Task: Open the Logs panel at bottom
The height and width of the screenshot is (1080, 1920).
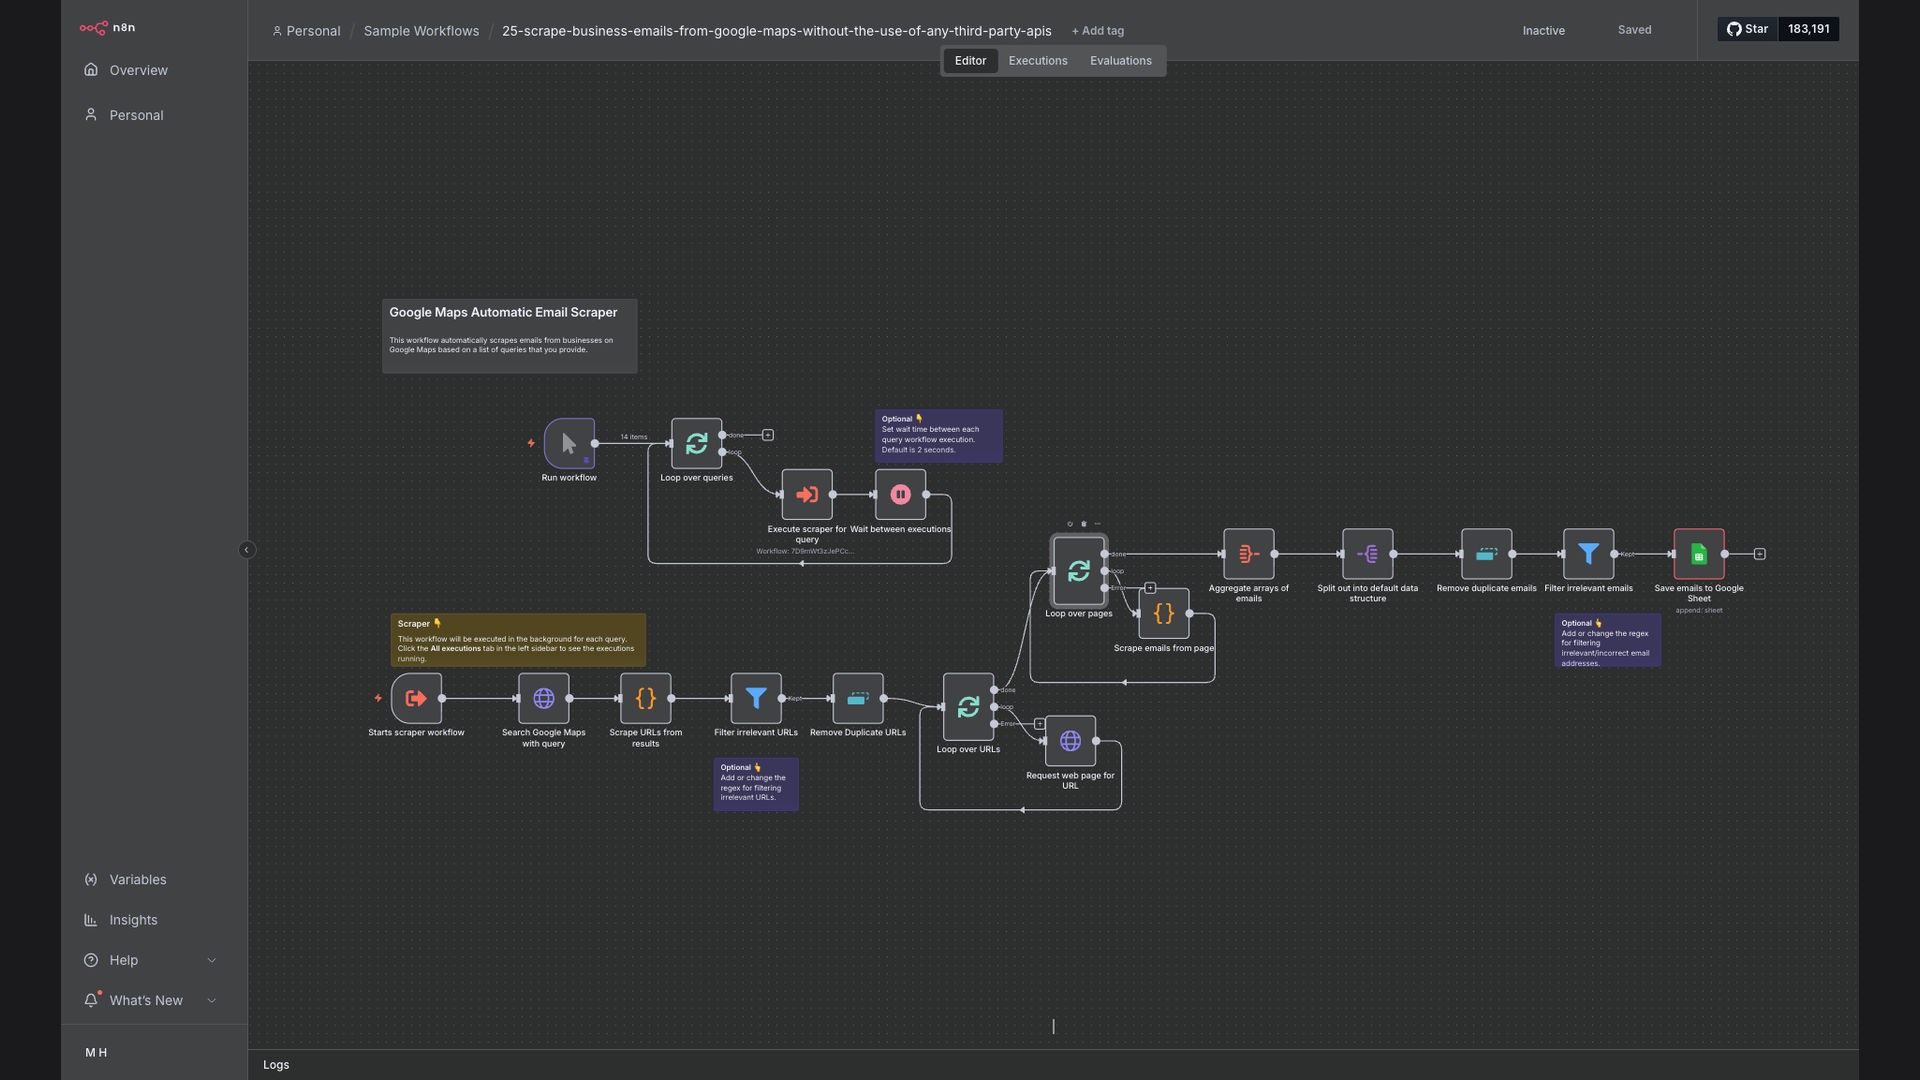Action: [x=276, y=1065]
